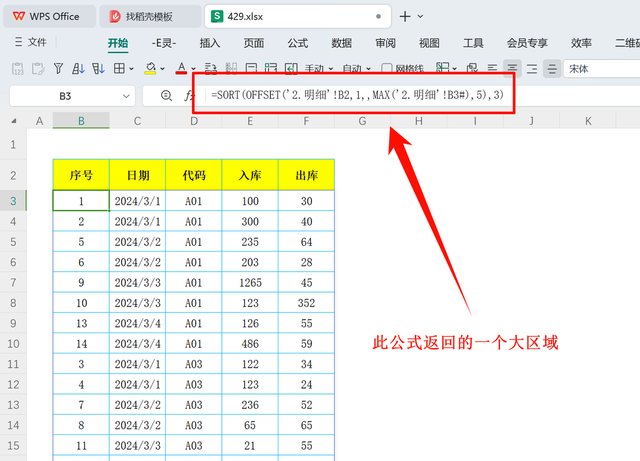Screen dimensions: 640x461
Task: Click the 2024/3/3 cell in row 15
Action: (138, 445)
